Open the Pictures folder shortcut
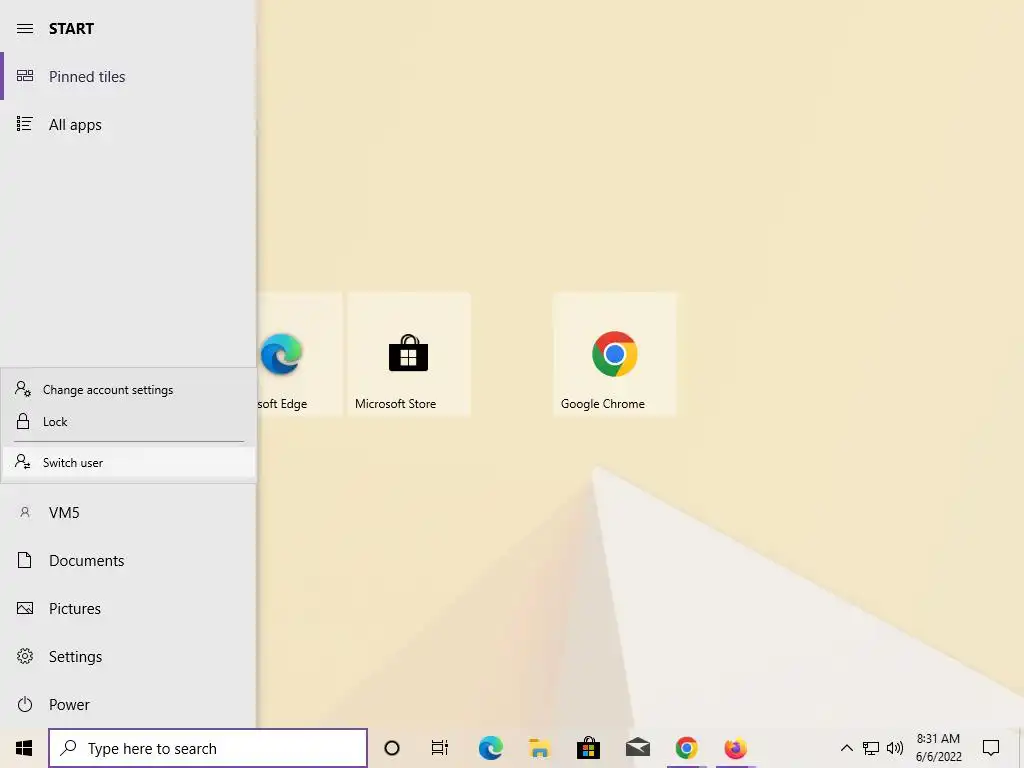 coord(128,609)
